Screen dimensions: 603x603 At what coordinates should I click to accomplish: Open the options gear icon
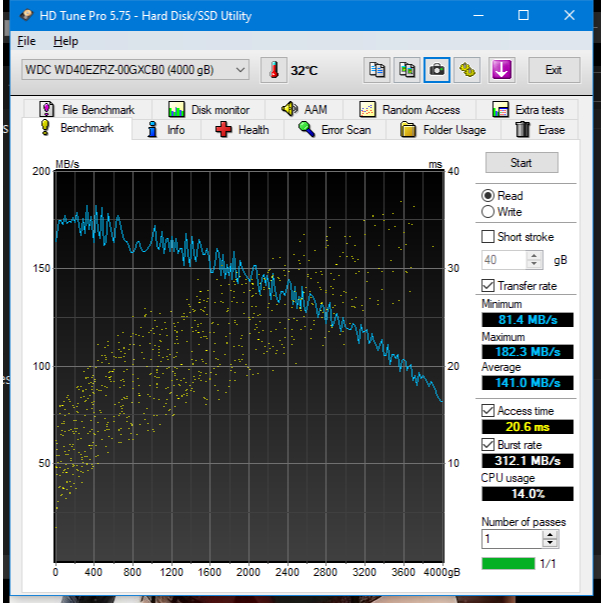(467, 69)
